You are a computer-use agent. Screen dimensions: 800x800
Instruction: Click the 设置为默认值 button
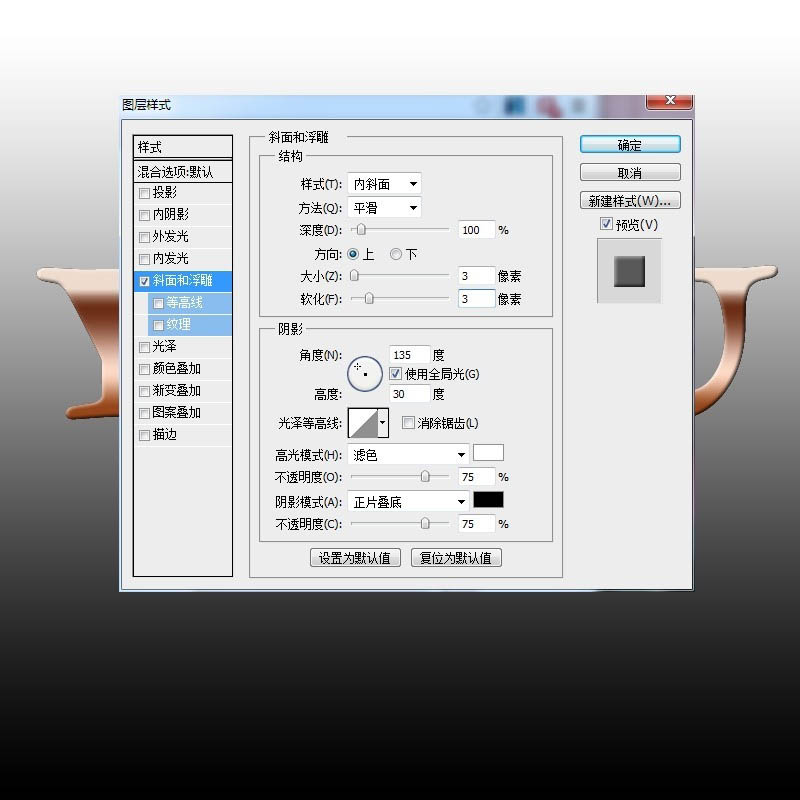(x=355, y=557)
